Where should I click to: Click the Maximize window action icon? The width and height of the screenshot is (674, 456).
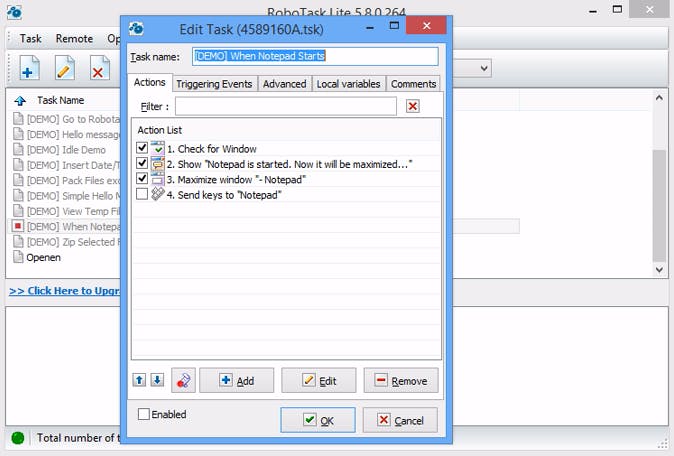coord(157,179)
